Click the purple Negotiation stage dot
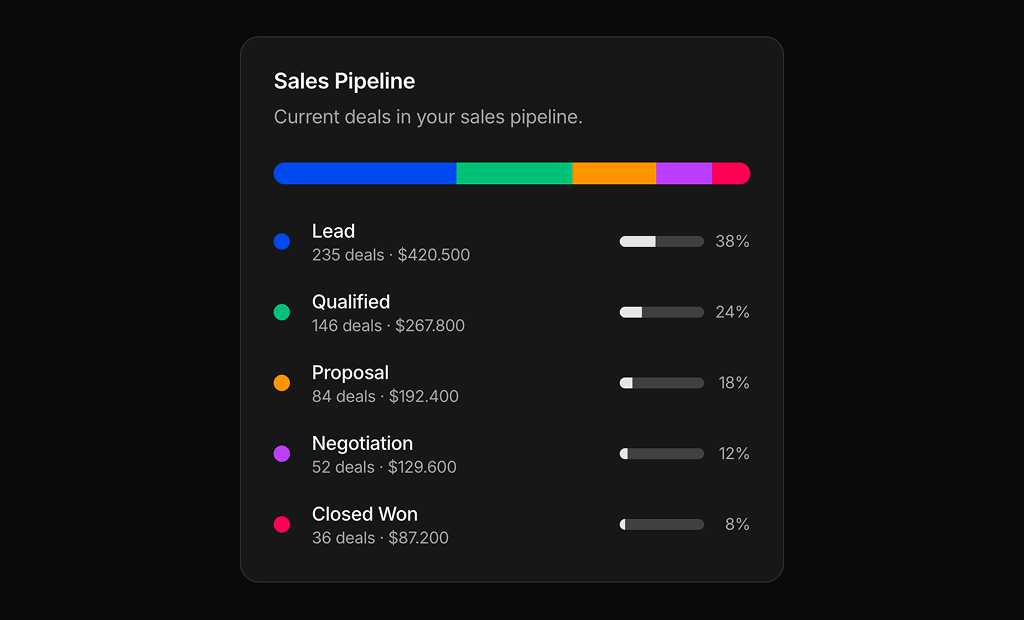The height and width of the screenshot is (620, 1024). tap(282, 453)
